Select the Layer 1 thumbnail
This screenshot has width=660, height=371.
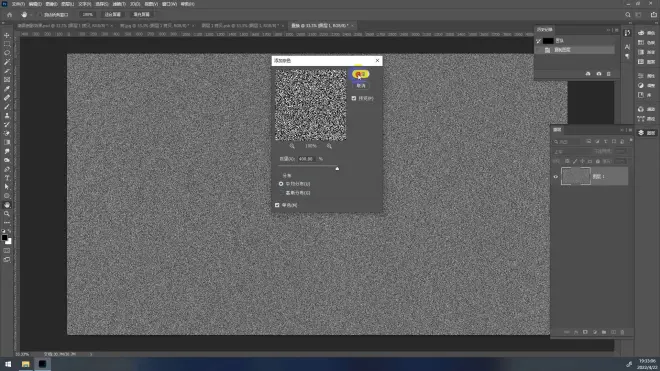coord(576,176)
